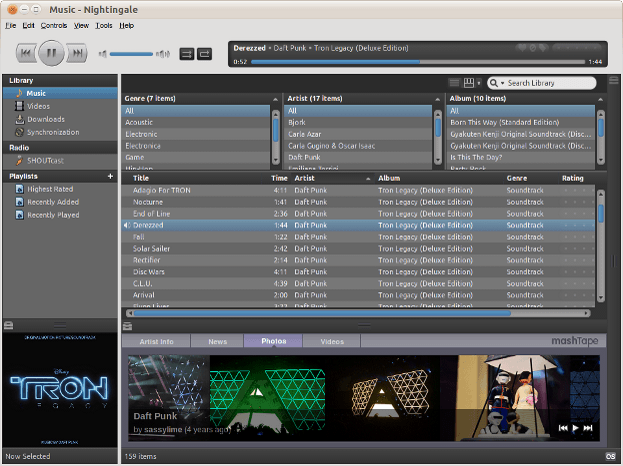The image size is (623, 466).
Task: Sort the Artist filter list
Action: pyautogui.click(x=364, y=99)
